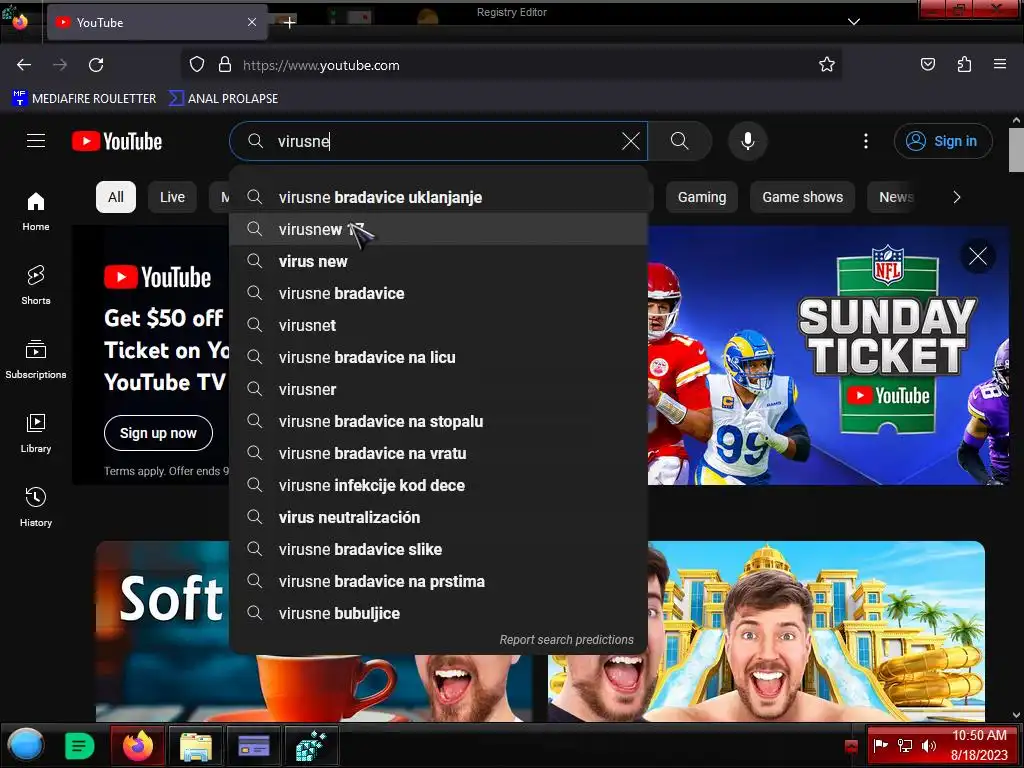The height and width of the screenshot is (768, 1024).
Task: Clear the search text with the X
Action: point(630,141)
